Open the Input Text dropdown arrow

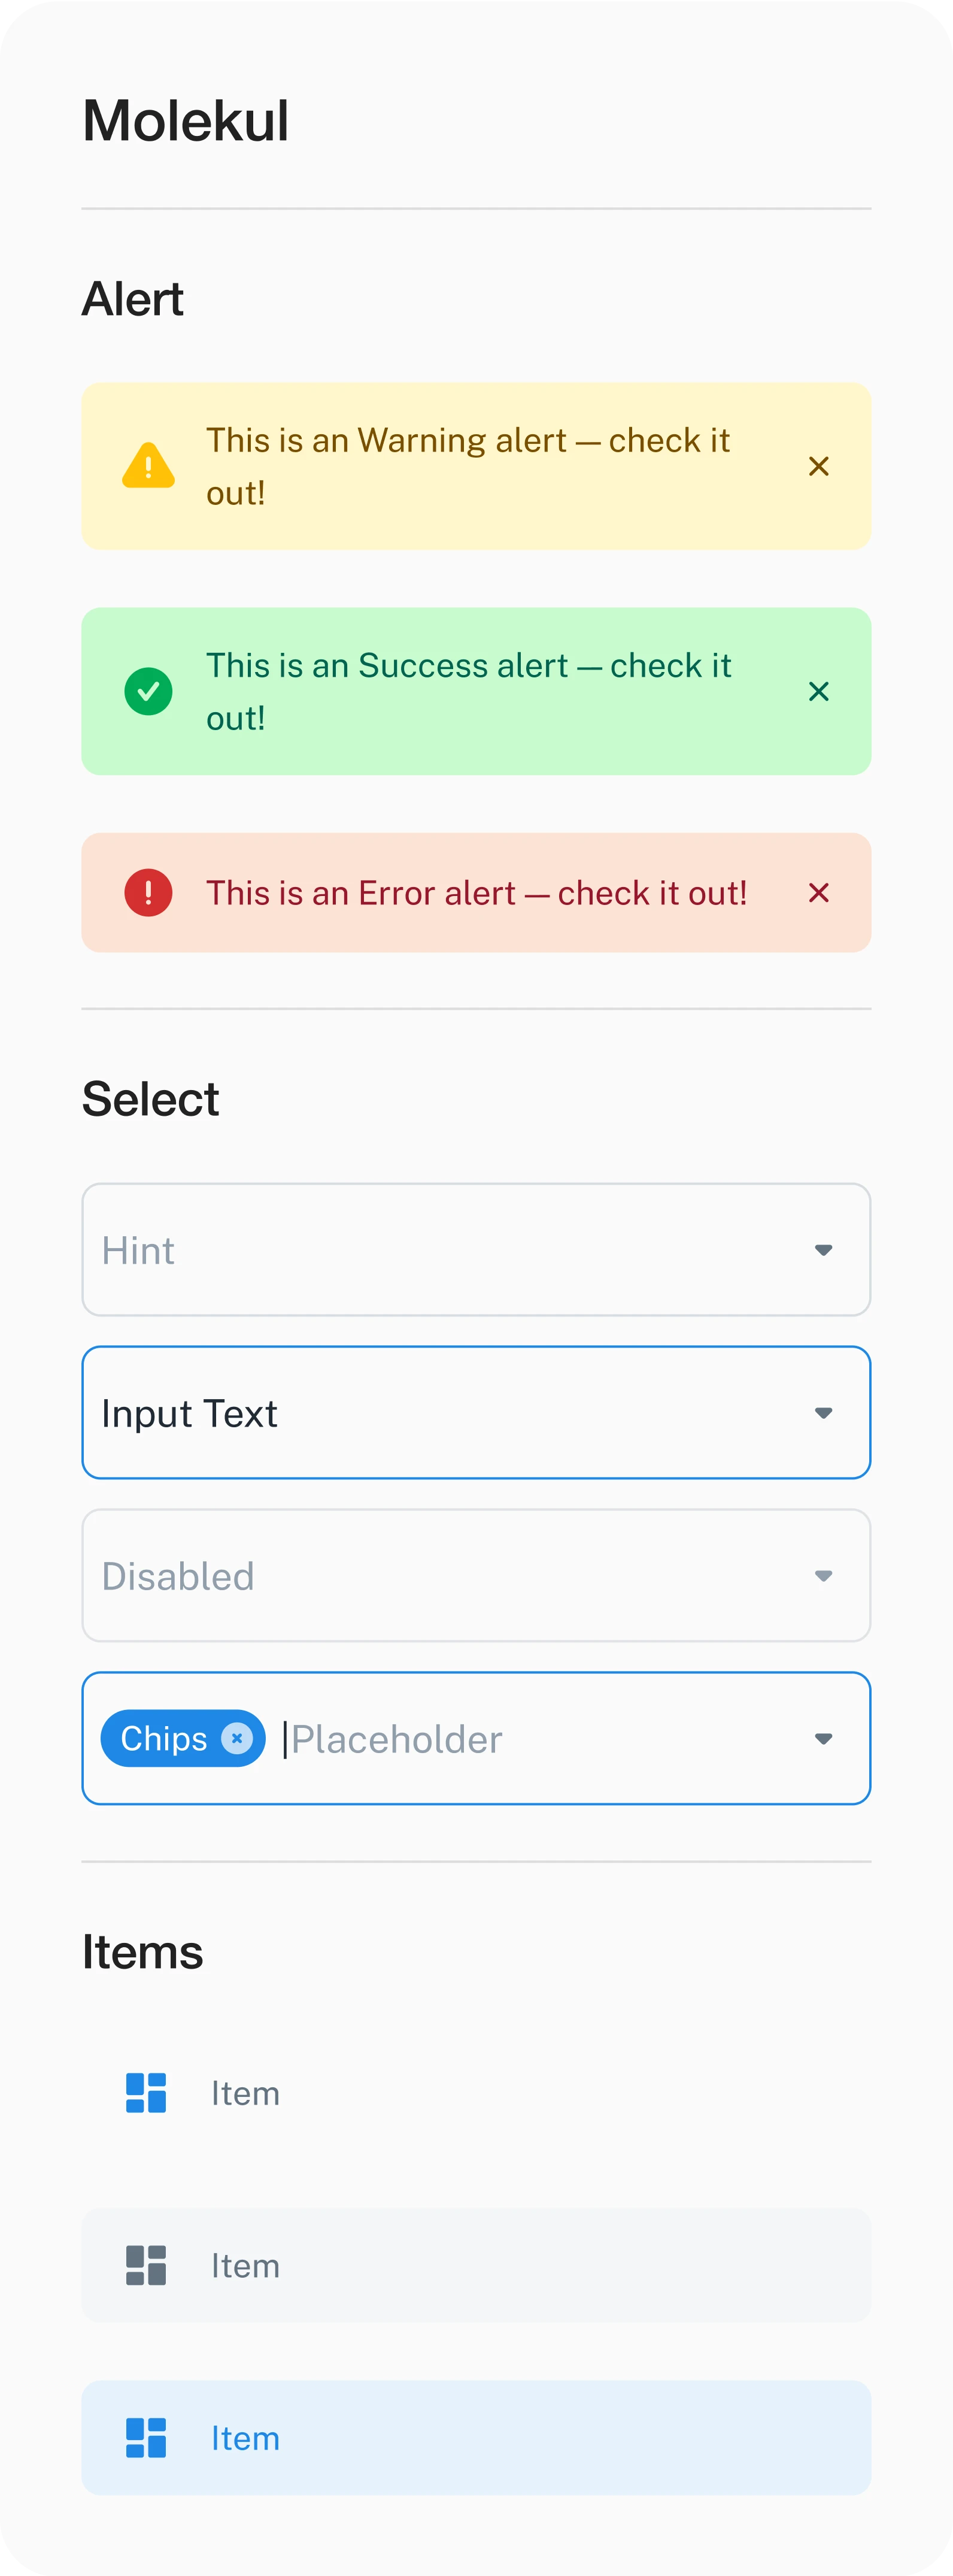823,1413
